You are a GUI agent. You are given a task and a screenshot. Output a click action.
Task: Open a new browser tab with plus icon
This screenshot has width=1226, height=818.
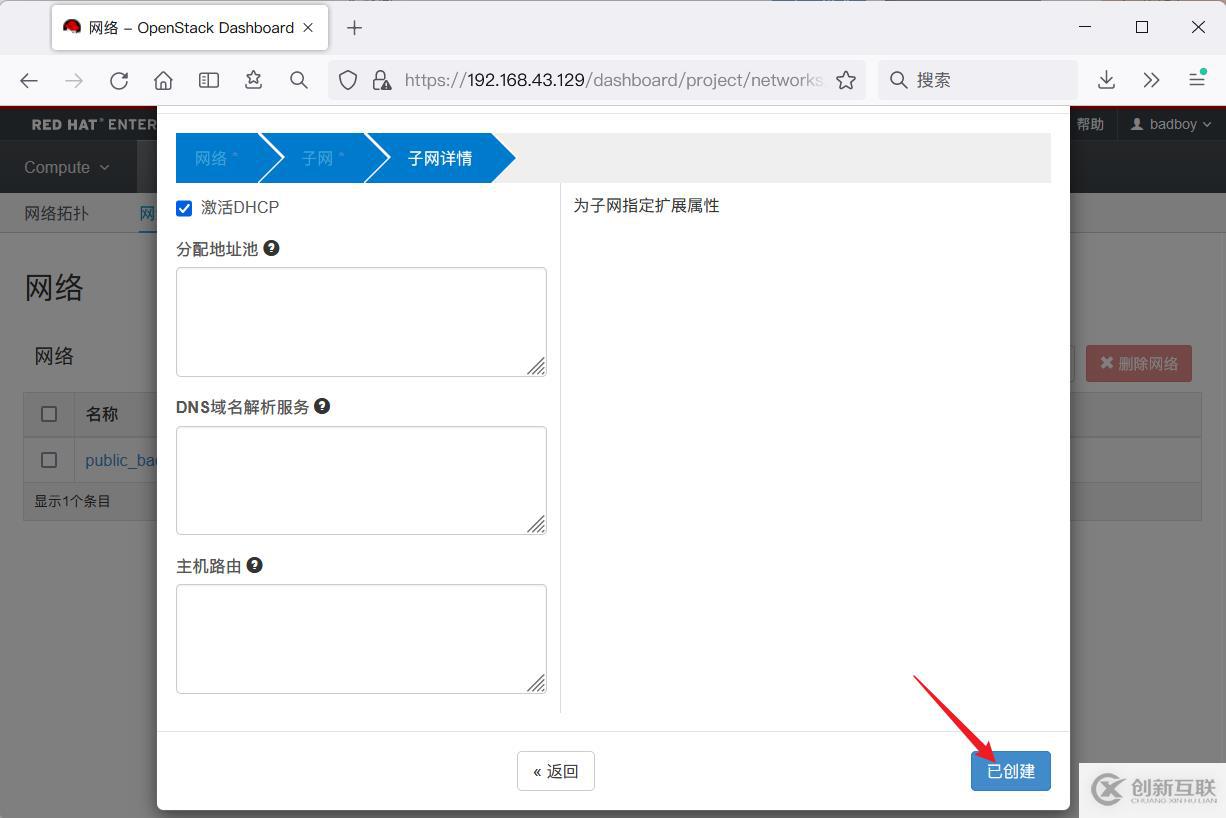tap(354, 28)
